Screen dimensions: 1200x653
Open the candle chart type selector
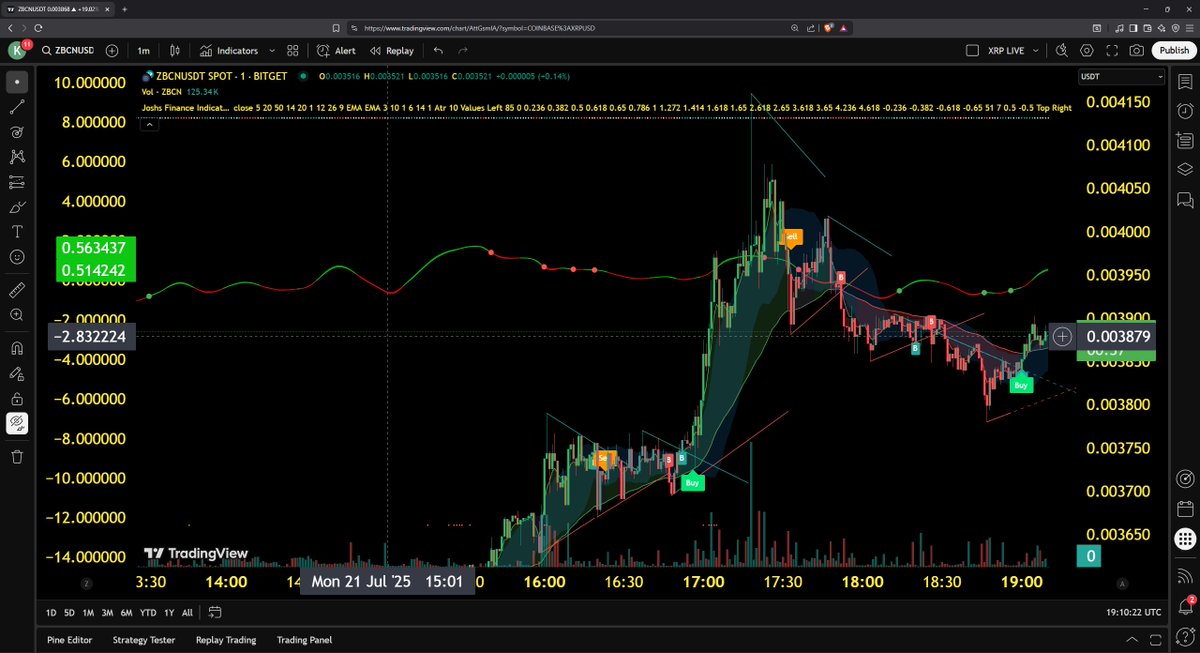[175, 50]
